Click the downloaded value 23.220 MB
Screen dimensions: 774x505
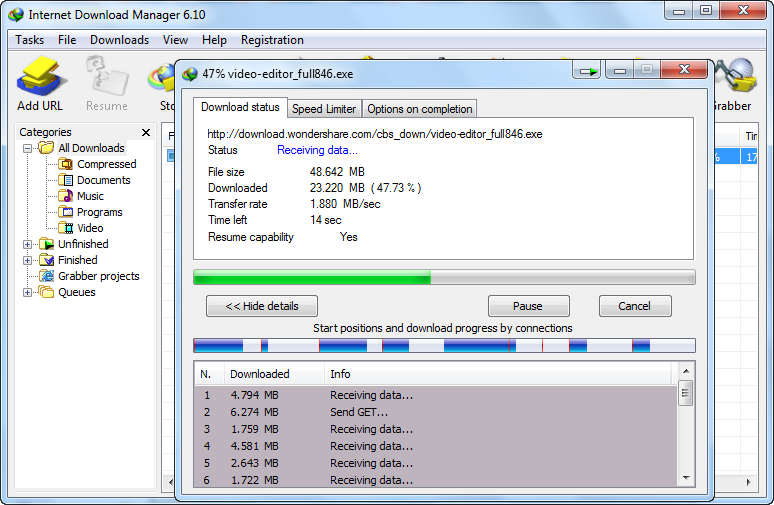[x=337, y=188]
